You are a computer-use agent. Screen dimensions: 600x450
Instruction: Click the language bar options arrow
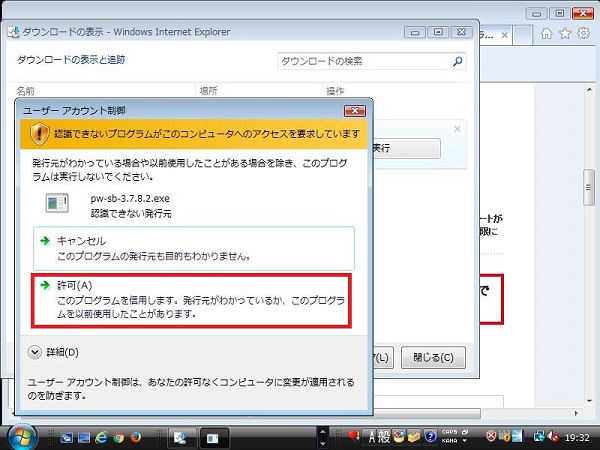click(x=465, y=441)
